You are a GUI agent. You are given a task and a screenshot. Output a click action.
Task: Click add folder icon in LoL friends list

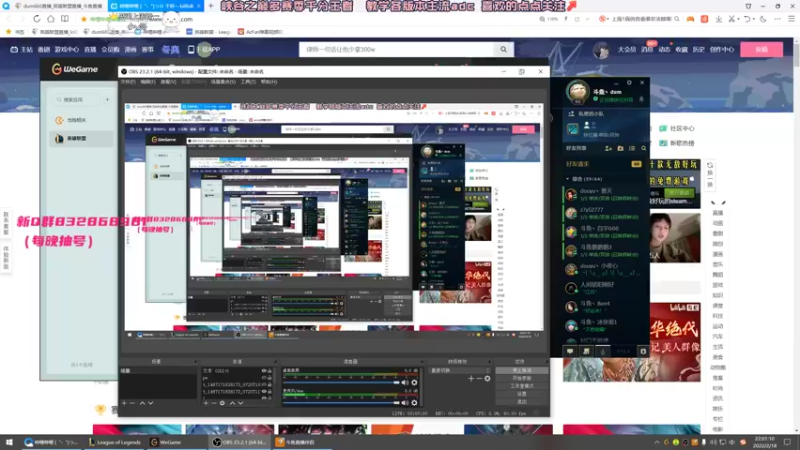pyautogui.click(x=620, y=148)
